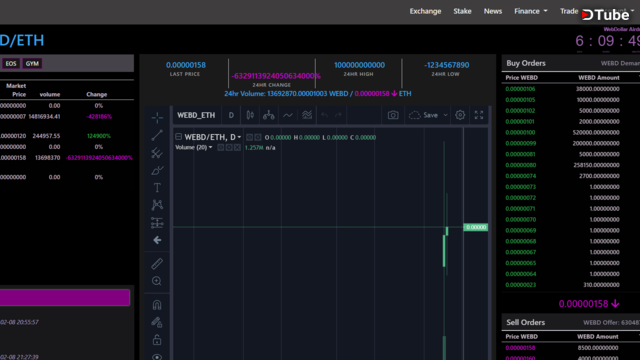
Task: Select sell order at price 0.00000158
Action: [571, 348]
